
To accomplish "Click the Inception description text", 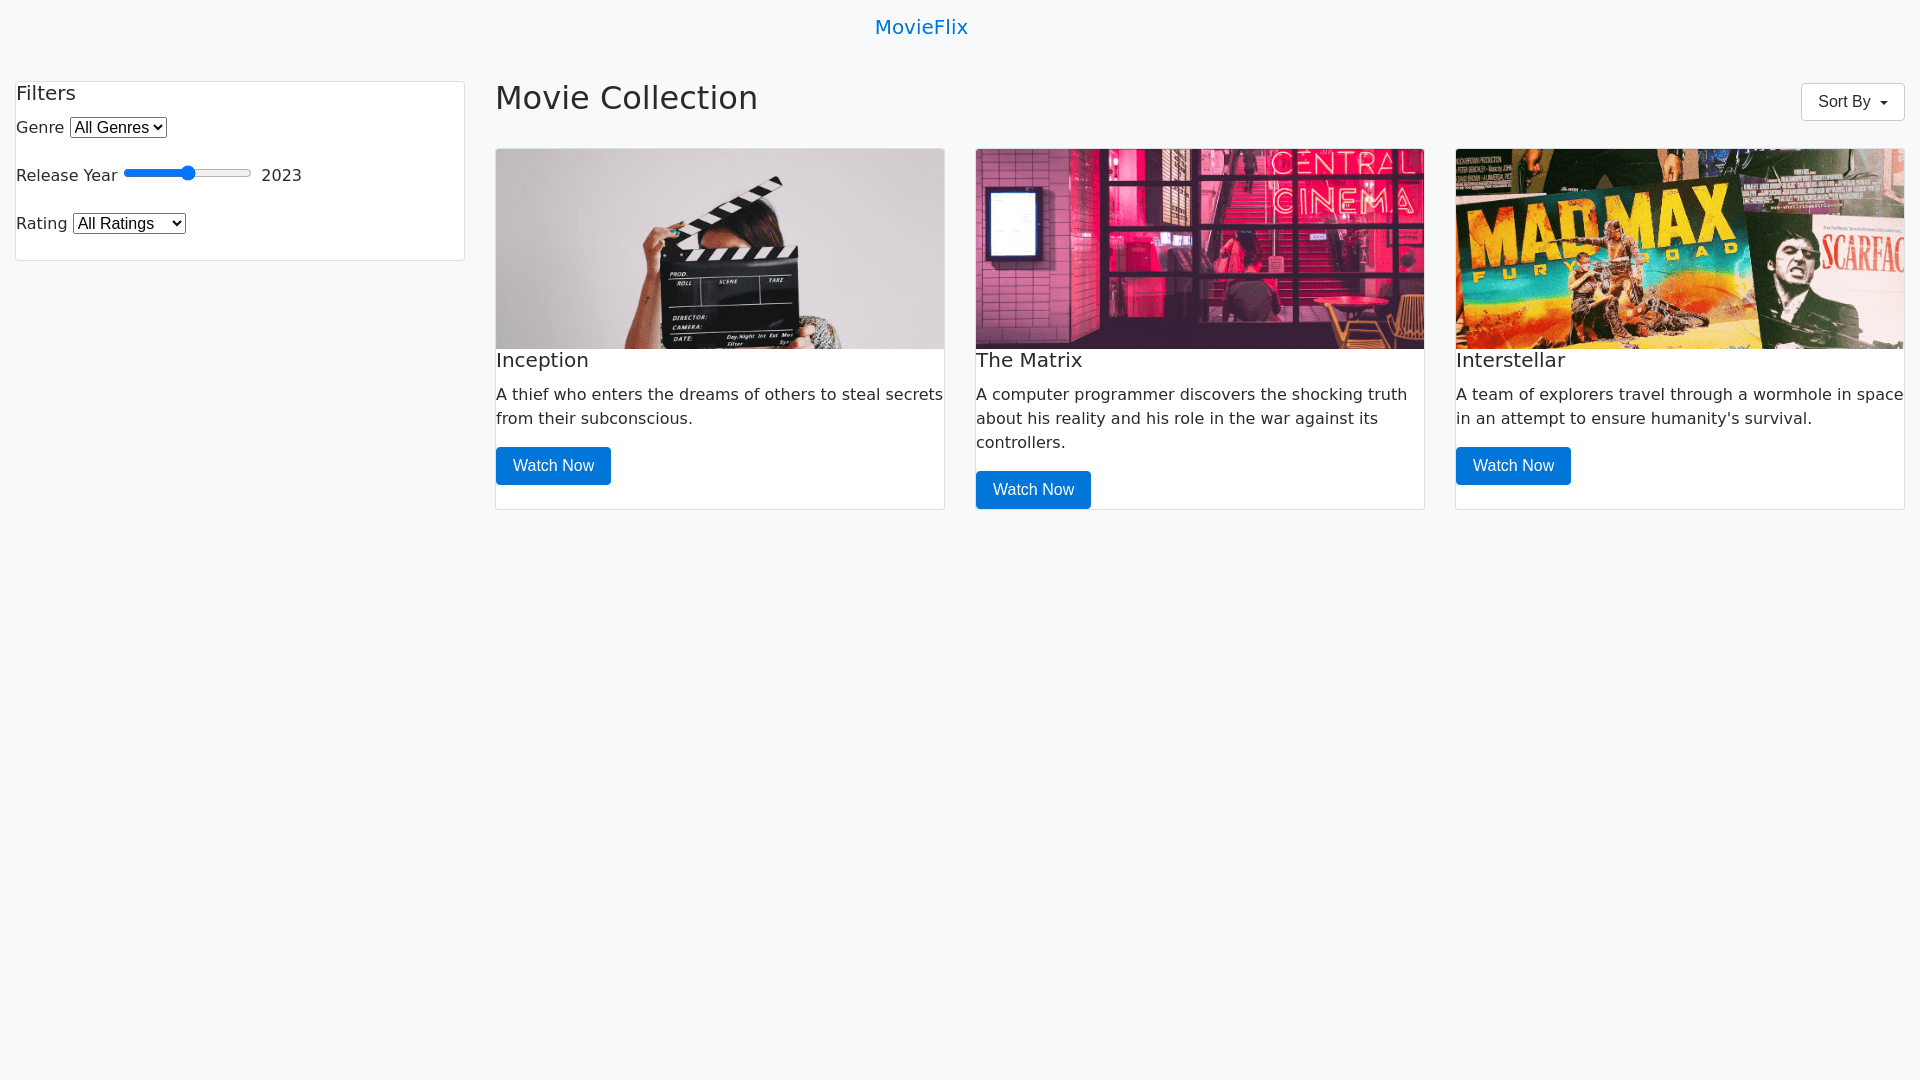I will coord(719,406).
